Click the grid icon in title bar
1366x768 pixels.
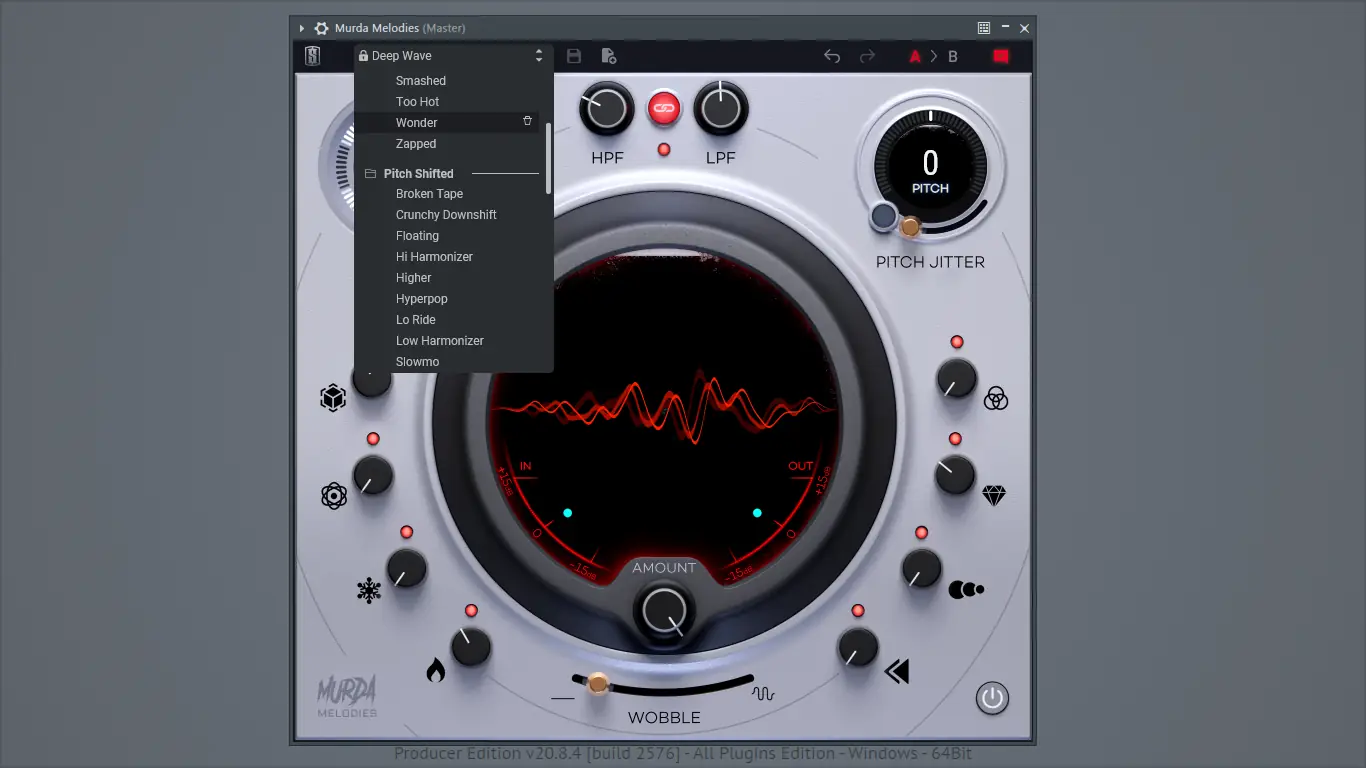(984, 28)
